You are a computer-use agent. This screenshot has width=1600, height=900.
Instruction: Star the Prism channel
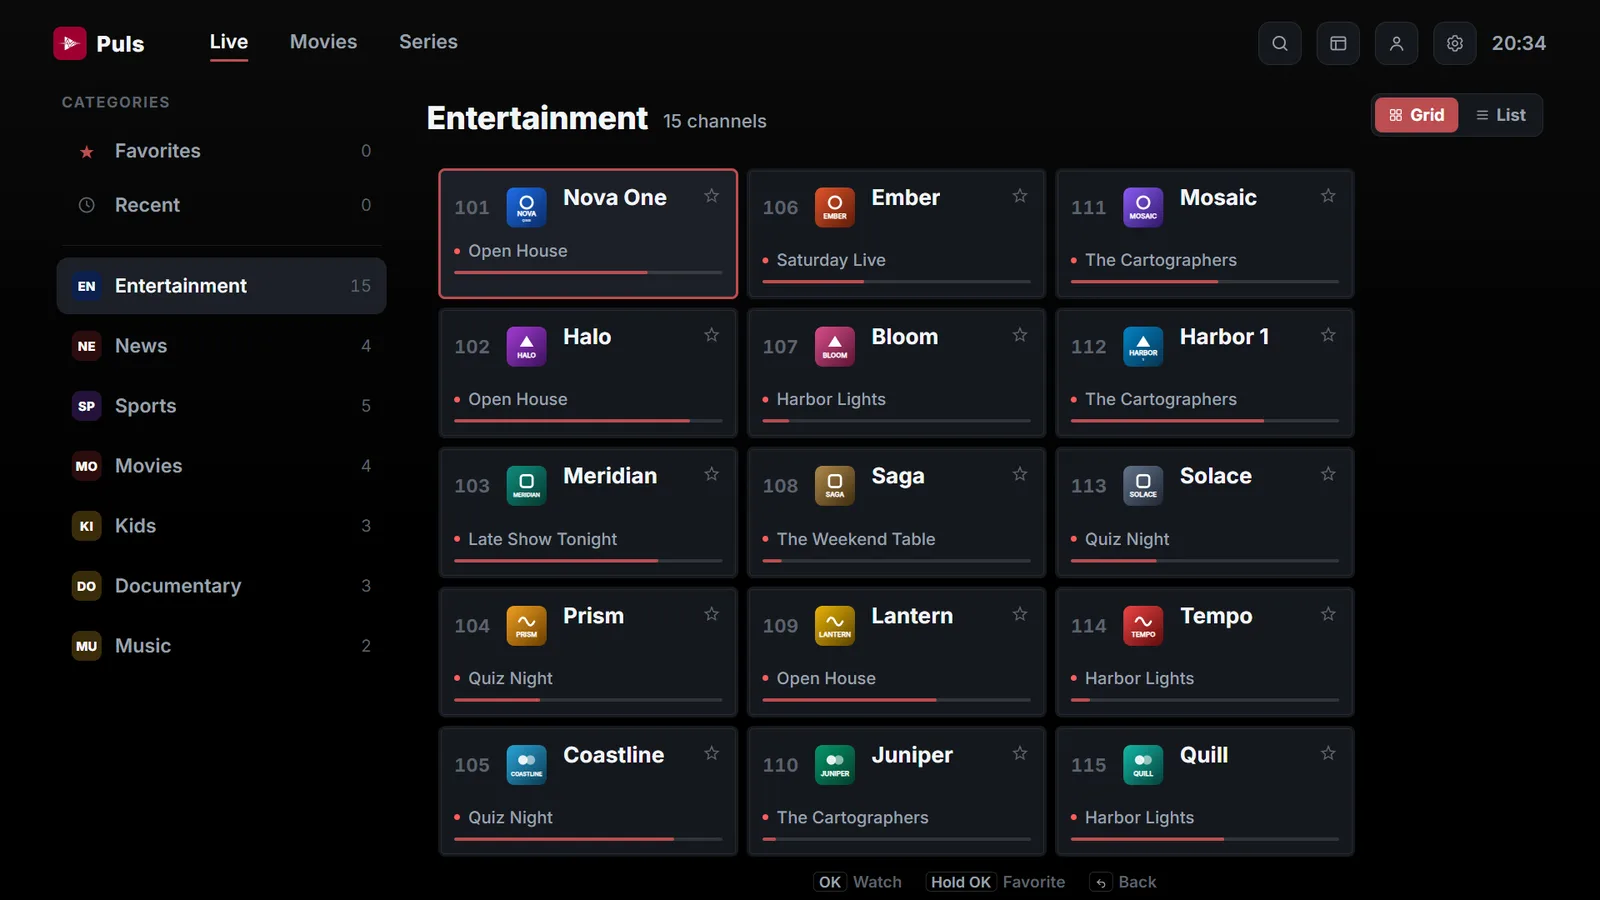pos(711,614)
